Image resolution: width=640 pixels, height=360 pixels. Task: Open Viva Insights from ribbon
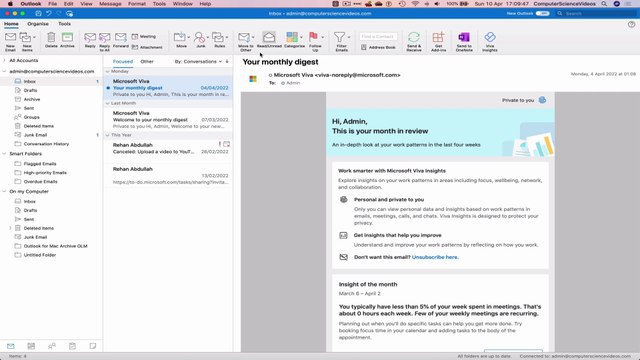490,41
